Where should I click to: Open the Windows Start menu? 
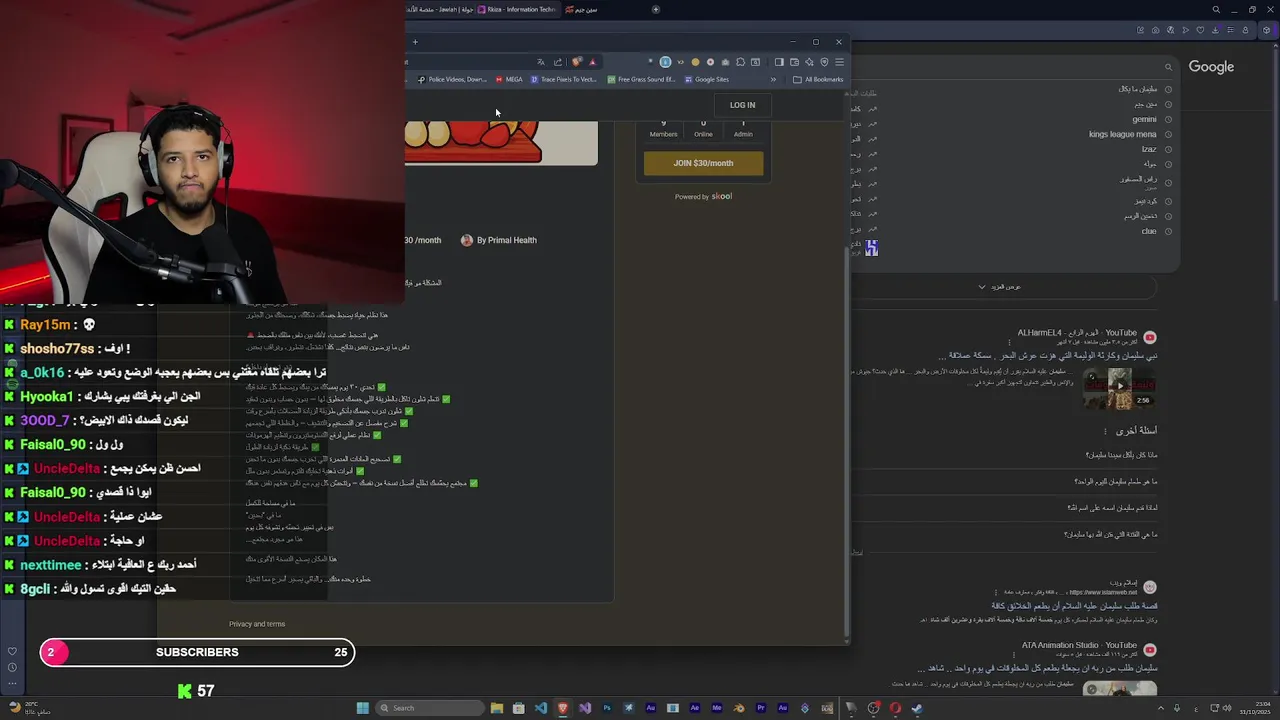[363, 708]
